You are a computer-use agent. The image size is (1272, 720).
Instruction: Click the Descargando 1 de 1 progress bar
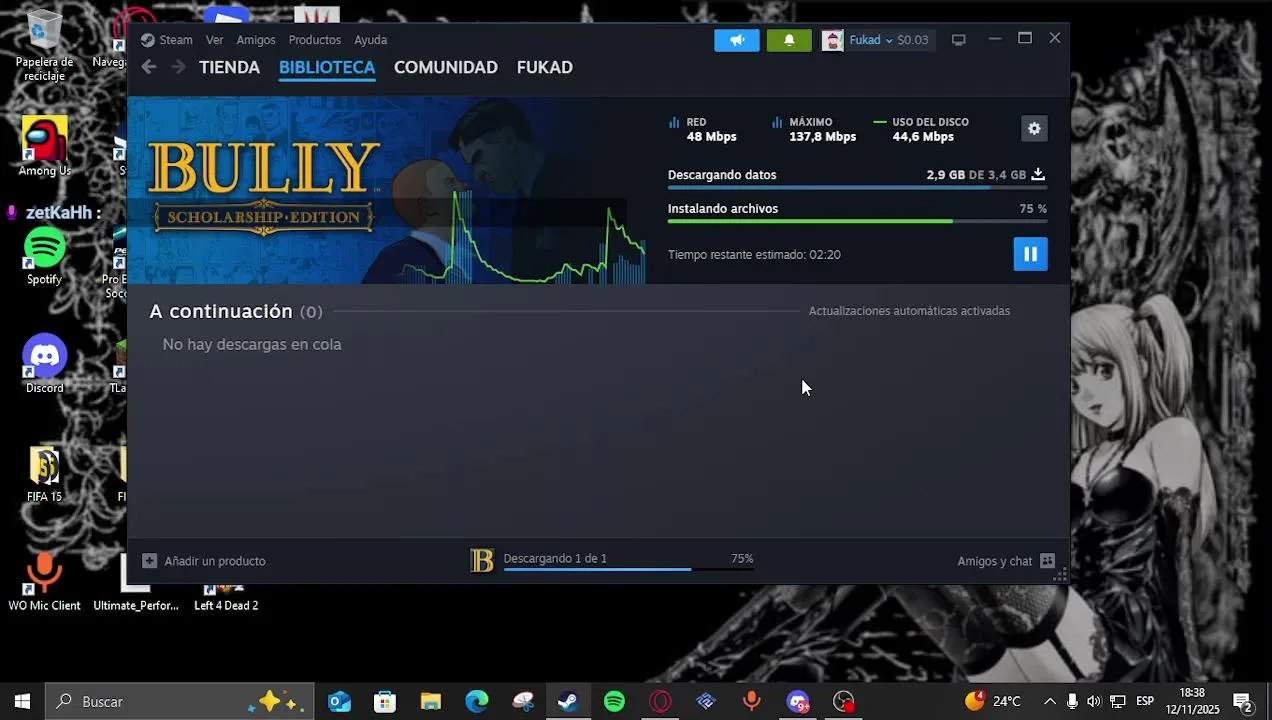coord(628,569)
